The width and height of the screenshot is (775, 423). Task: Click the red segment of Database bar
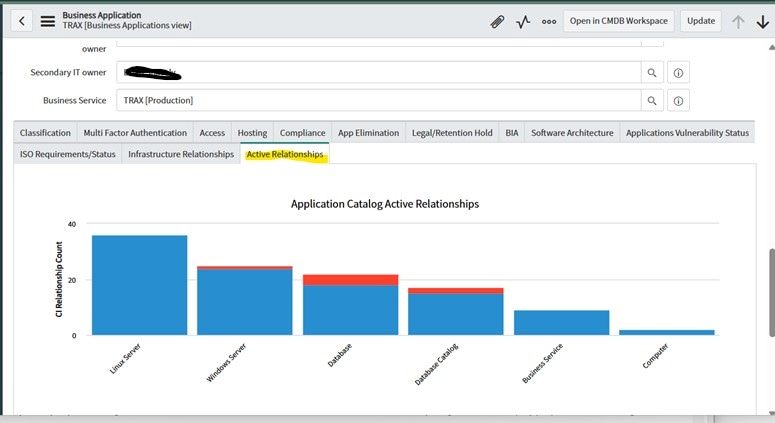click(350, 280)
